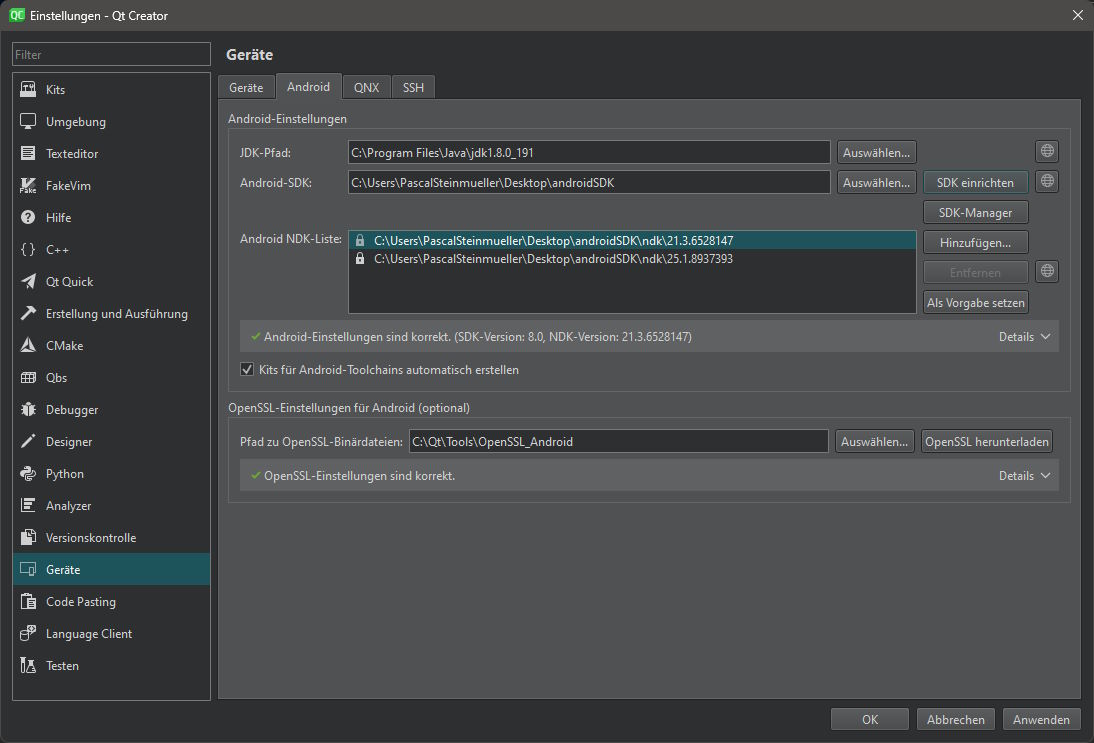Expand Details of Android settings status
Screen dimensions: 1094x743
pos(1024,337)
